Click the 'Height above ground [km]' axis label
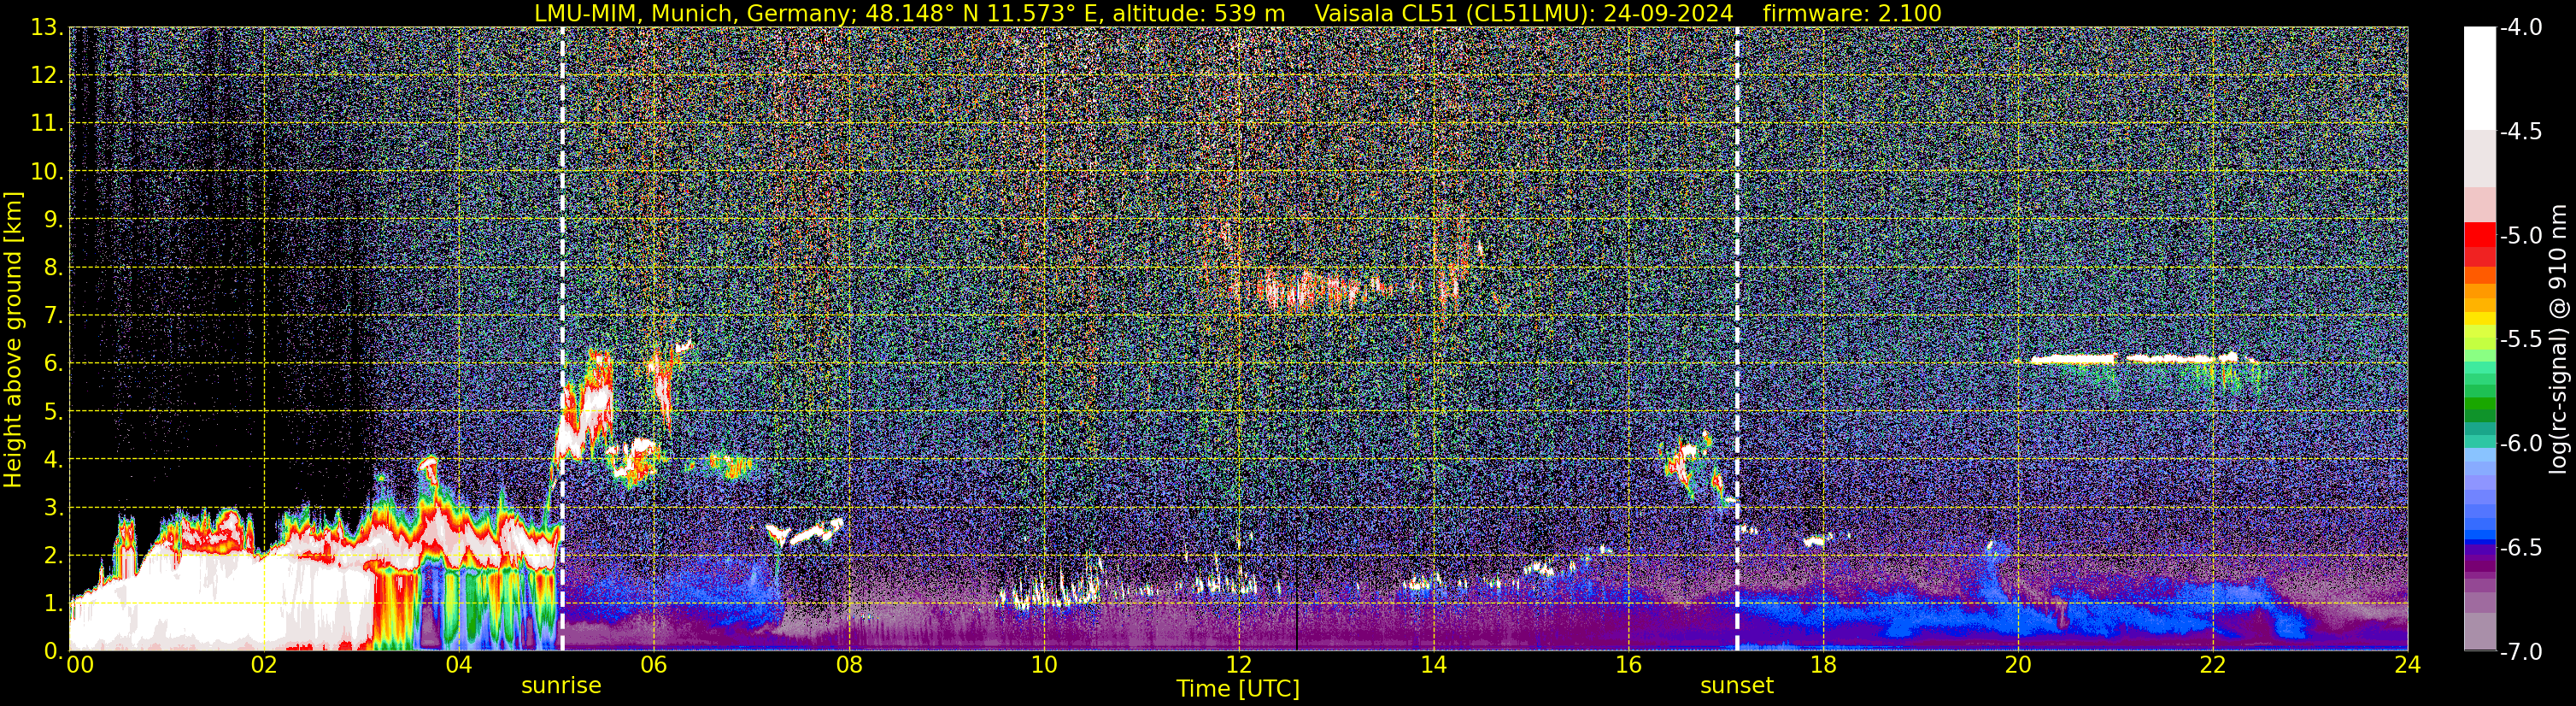 click(x=13, y=340)
